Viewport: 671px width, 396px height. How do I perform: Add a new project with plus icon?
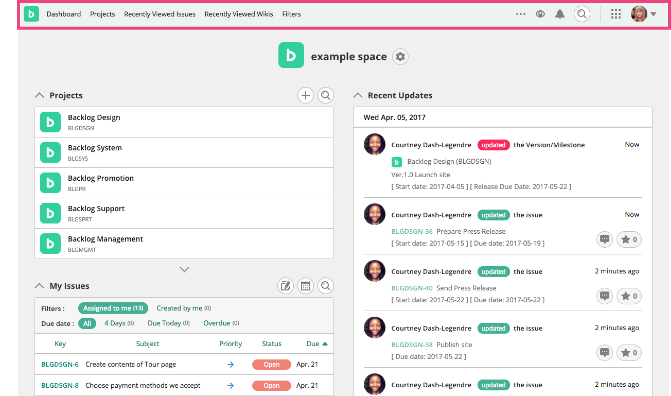click(x=306, y=95)
